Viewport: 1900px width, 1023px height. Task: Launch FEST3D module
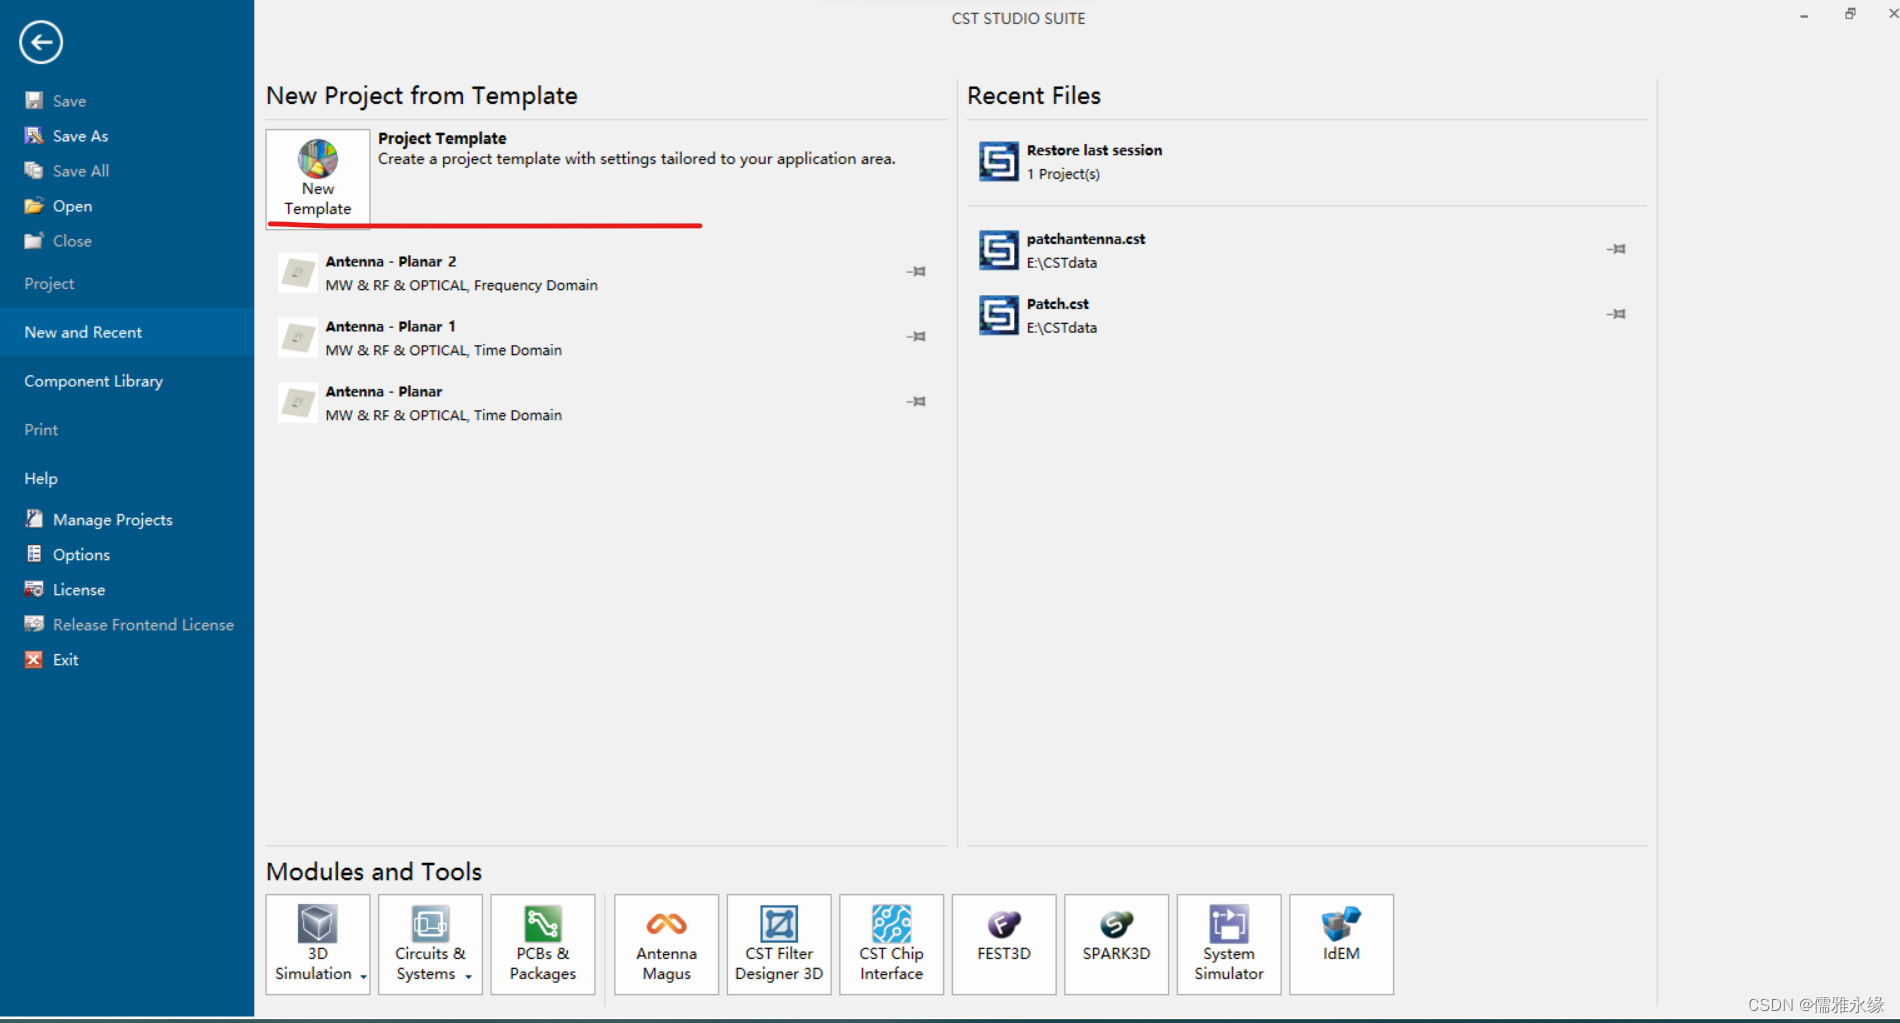click(x=1004, y=944)
